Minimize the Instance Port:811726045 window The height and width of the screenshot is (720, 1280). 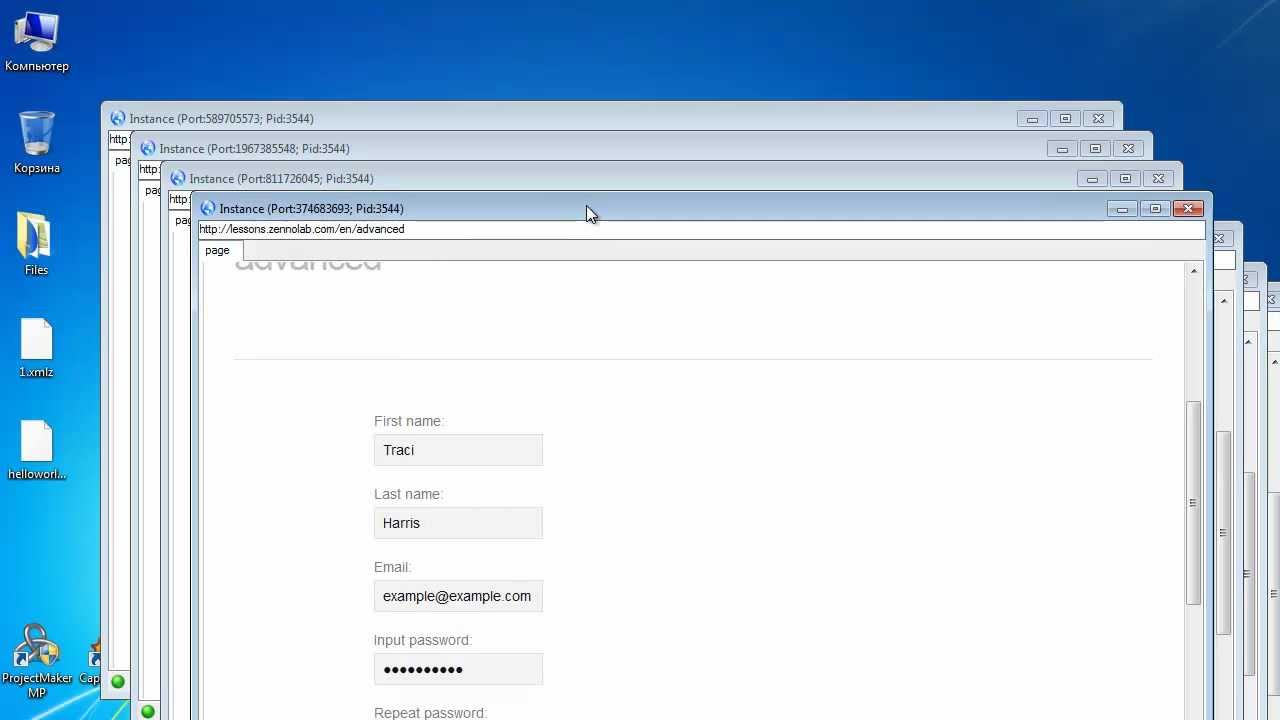[1092, 179]
